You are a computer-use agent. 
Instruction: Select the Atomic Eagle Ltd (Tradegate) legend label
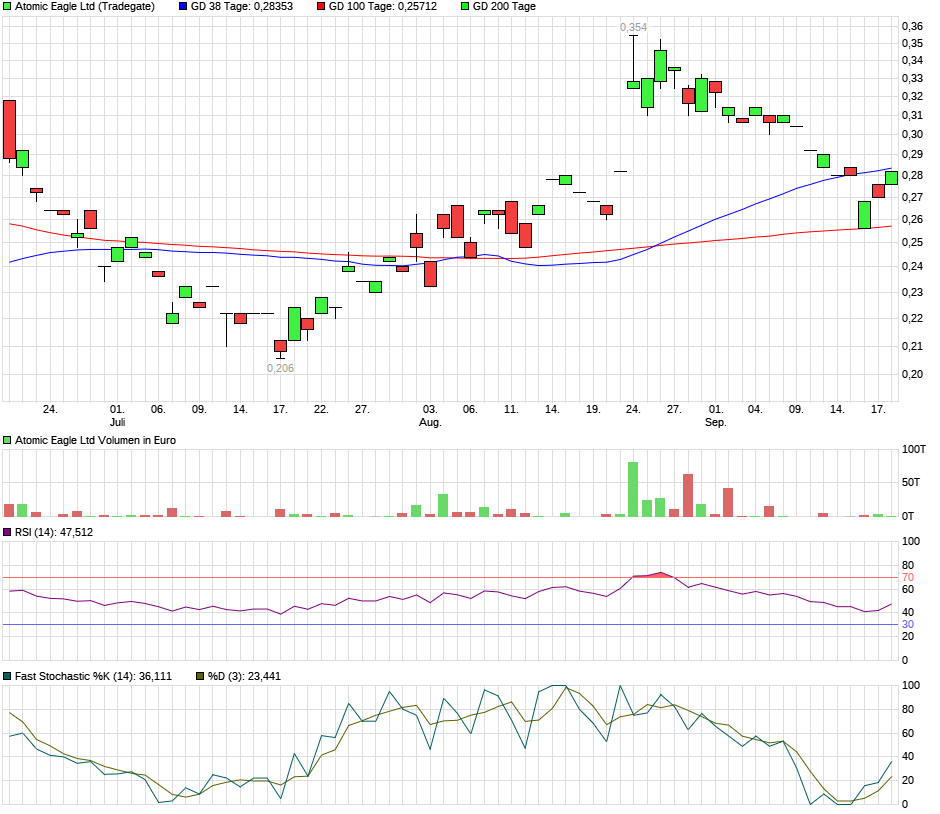(85, 7)
